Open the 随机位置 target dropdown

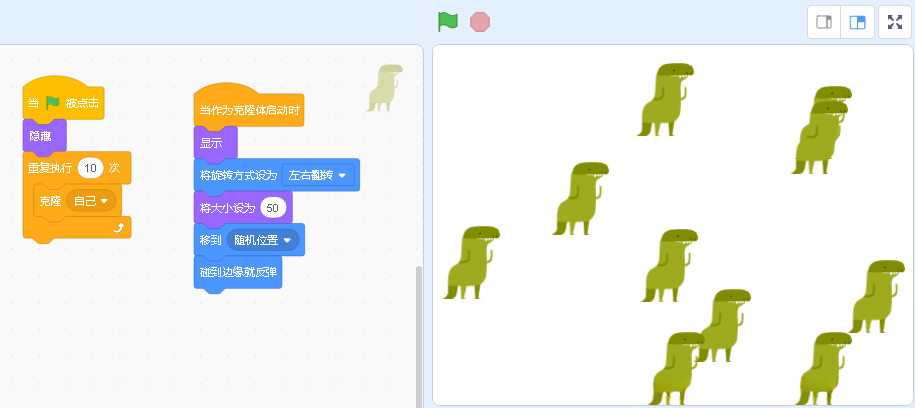pos(263,240)
